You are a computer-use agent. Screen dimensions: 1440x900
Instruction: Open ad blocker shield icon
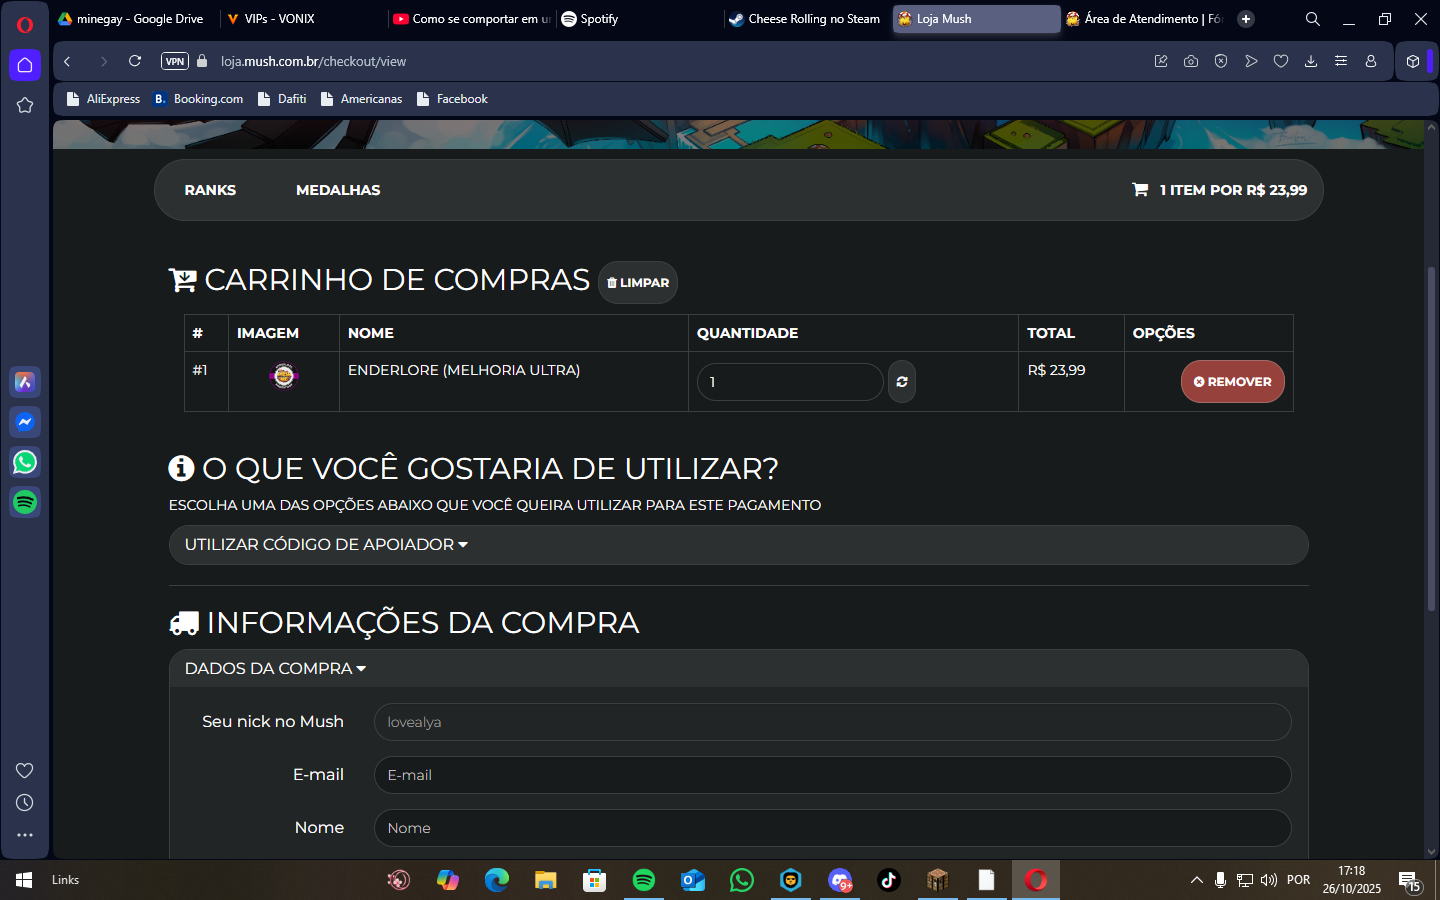1221,61
